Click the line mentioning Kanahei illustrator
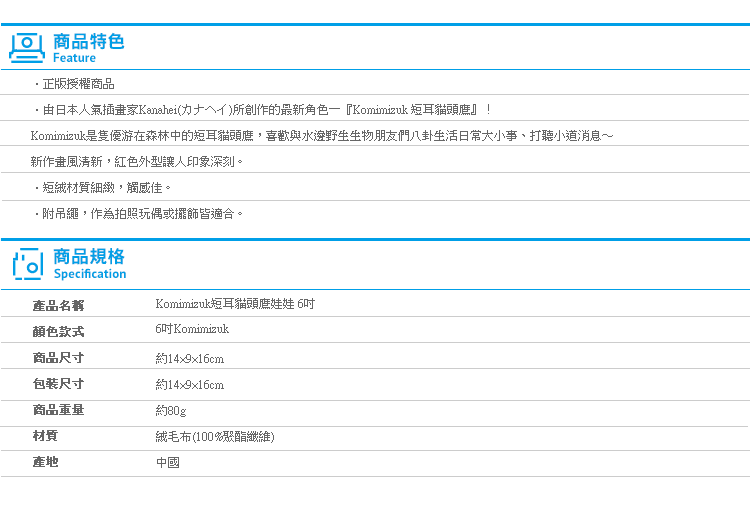750x528 pixels. click(262, 110)
